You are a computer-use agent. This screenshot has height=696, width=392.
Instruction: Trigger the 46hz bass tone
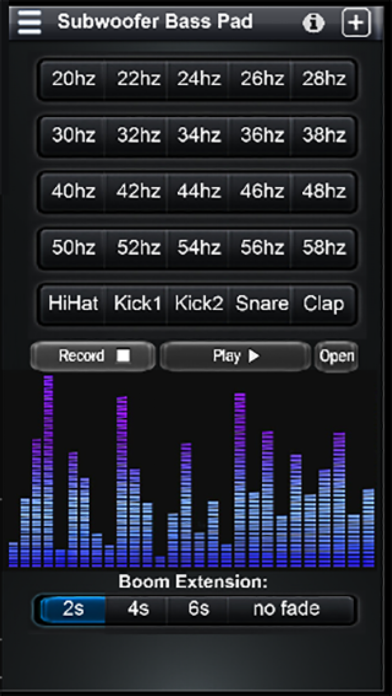coord(260,192)
